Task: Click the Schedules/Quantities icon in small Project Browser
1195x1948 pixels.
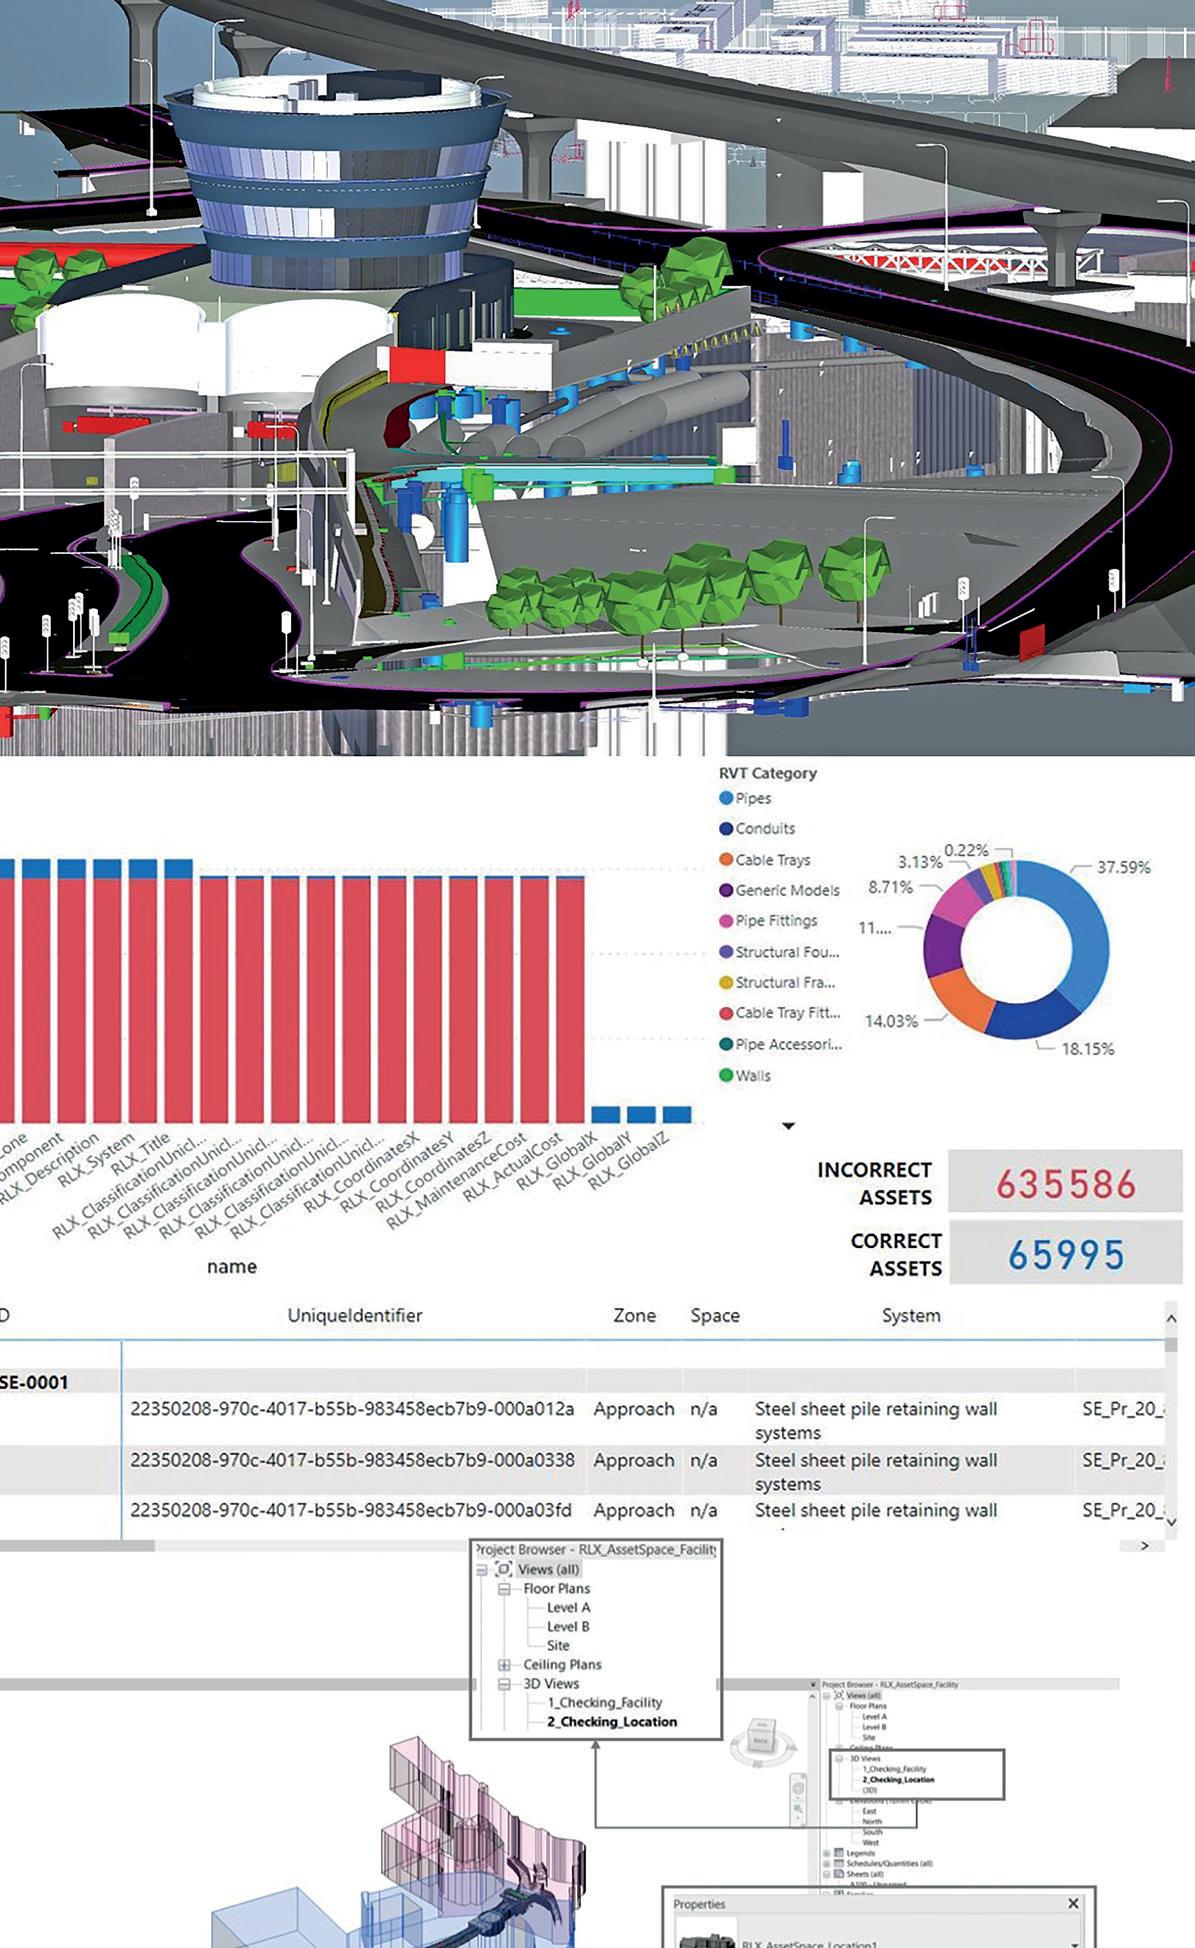Action: [x=839, y=1863]
